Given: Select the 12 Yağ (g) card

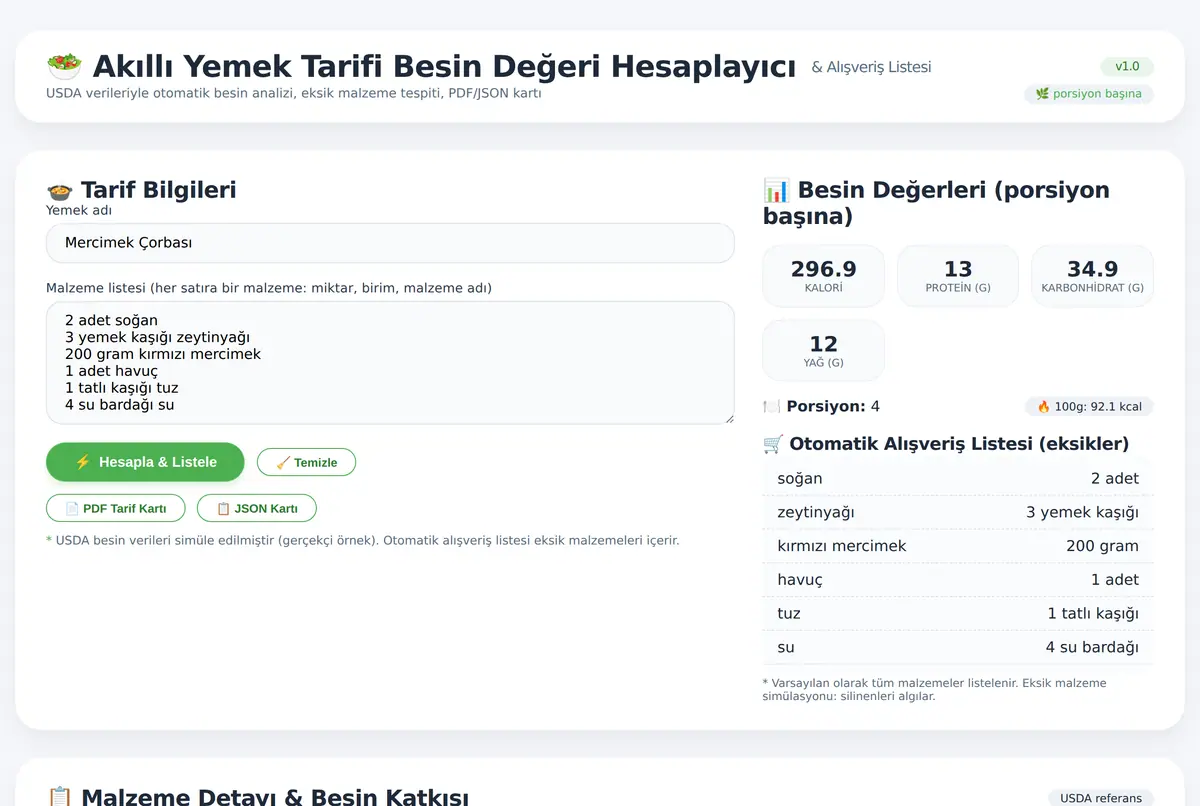Looking at the screenshot, I should [x=824, y=350].
